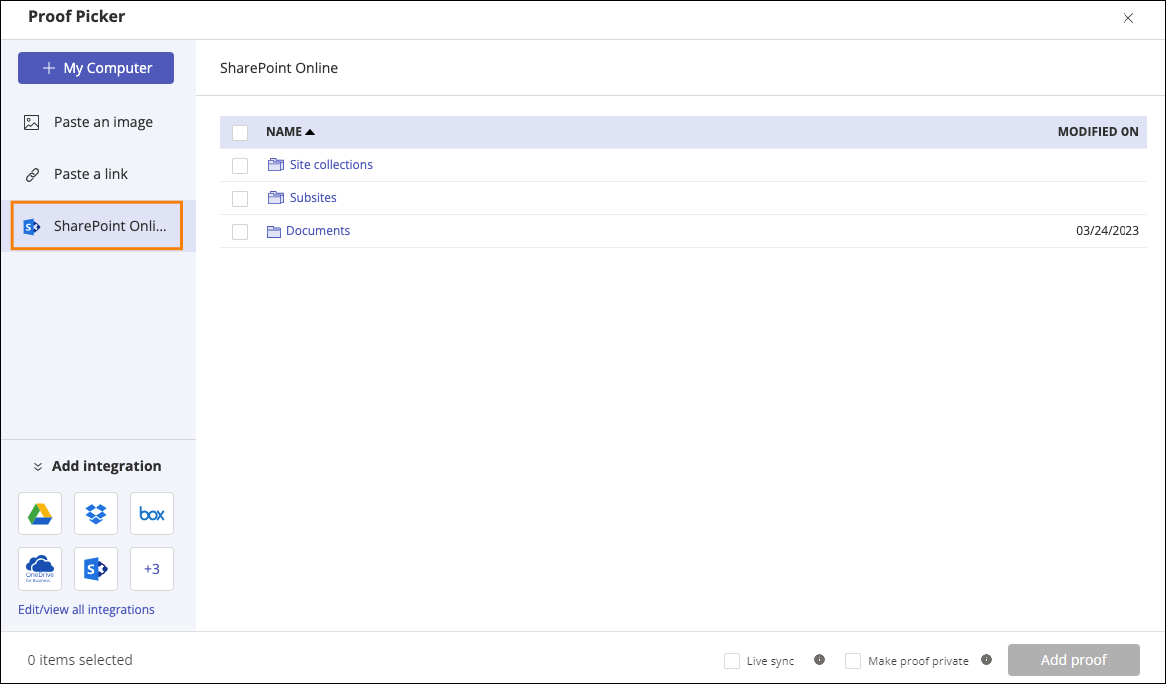Enable Make proof private checkbox
This screenshot has height=684, width=1166.
point(853,661)
